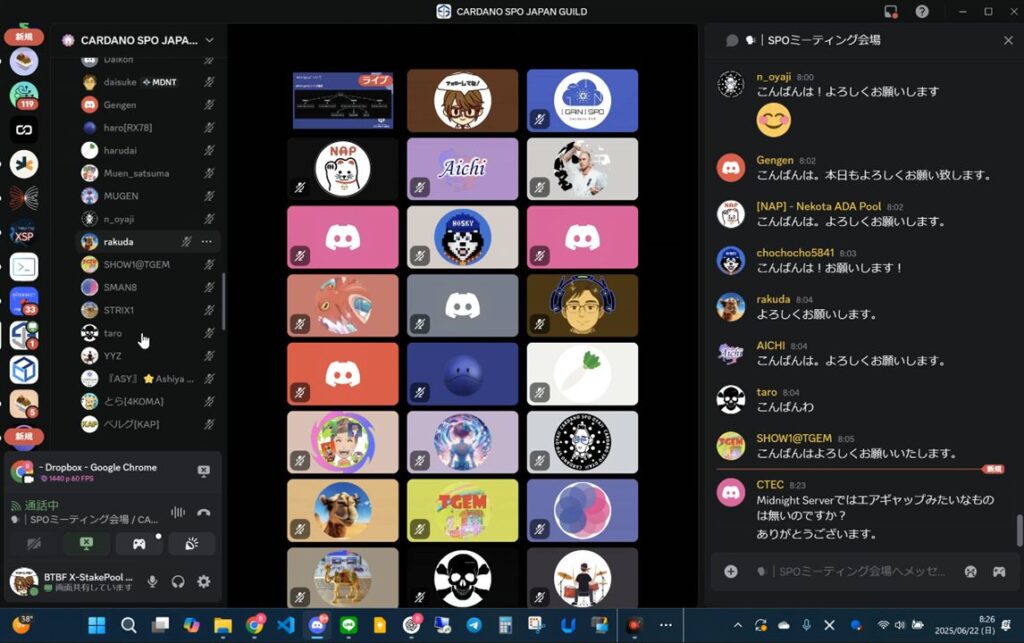Select MUGEN in the member list
Image resolution: width=1024 pixels, height=643 pixels.
[148, 196]
